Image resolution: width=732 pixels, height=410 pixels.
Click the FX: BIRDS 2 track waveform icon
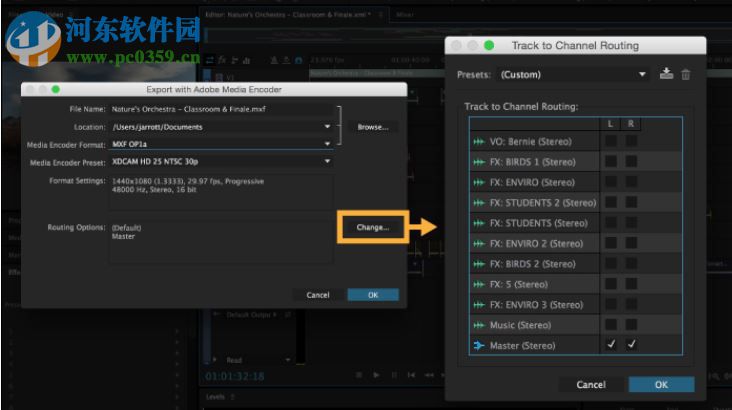pos(479,264)
